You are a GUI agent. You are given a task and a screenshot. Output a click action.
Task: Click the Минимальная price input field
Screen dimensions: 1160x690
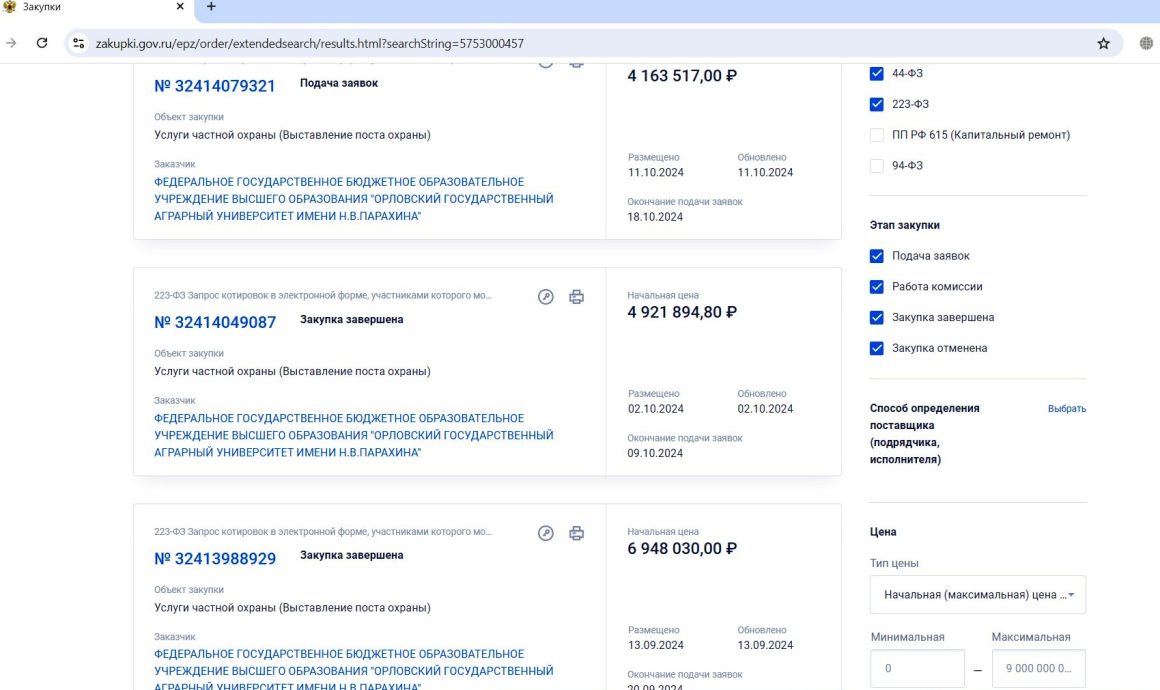coord(917,668)
